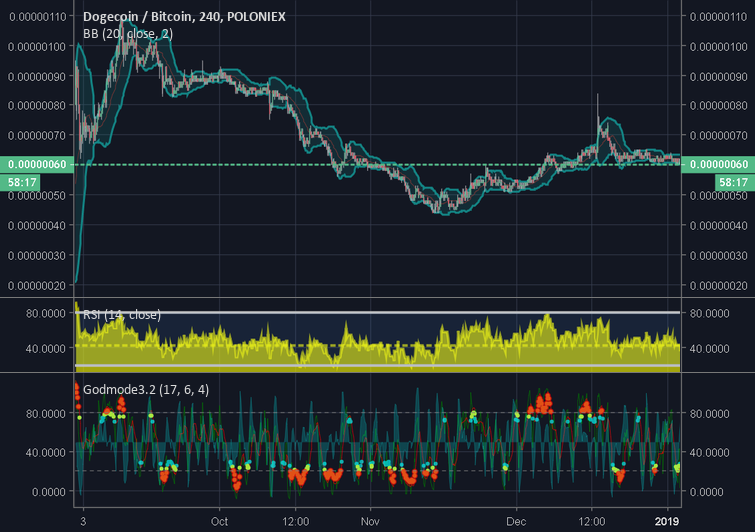The height and width of the screenshot is (532, 755).
Task: Click RSI pane 40.0000 label on left axis
Action: [46, 348]
